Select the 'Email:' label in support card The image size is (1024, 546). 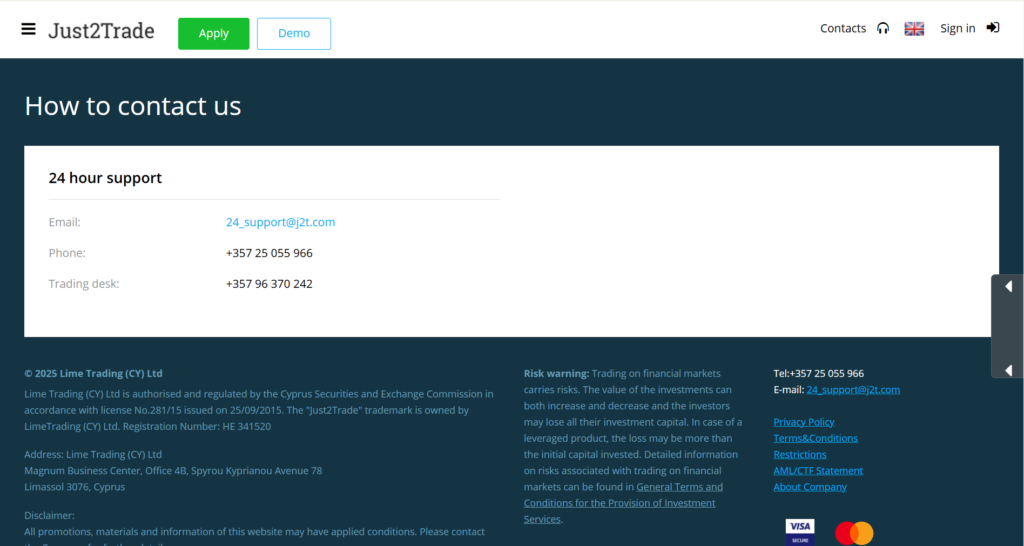[65, 222]
